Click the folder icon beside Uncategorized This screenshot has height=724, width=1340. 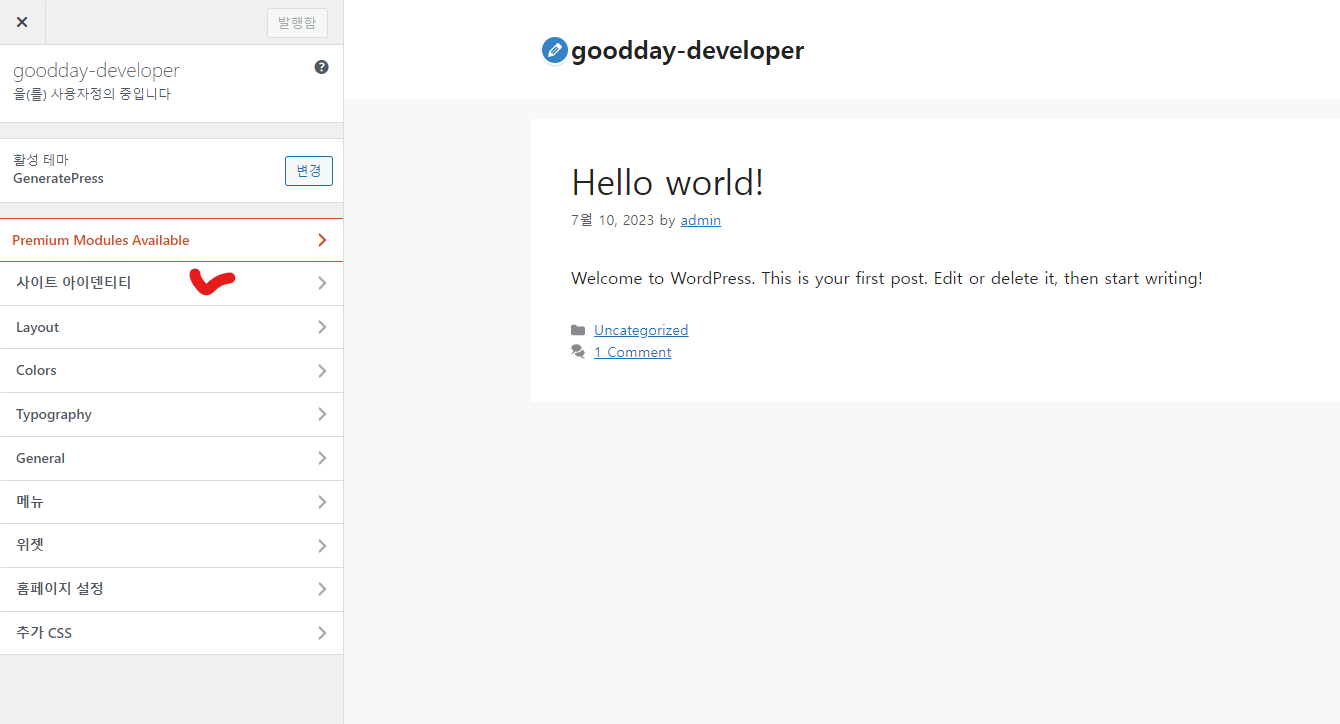point(578,330)
